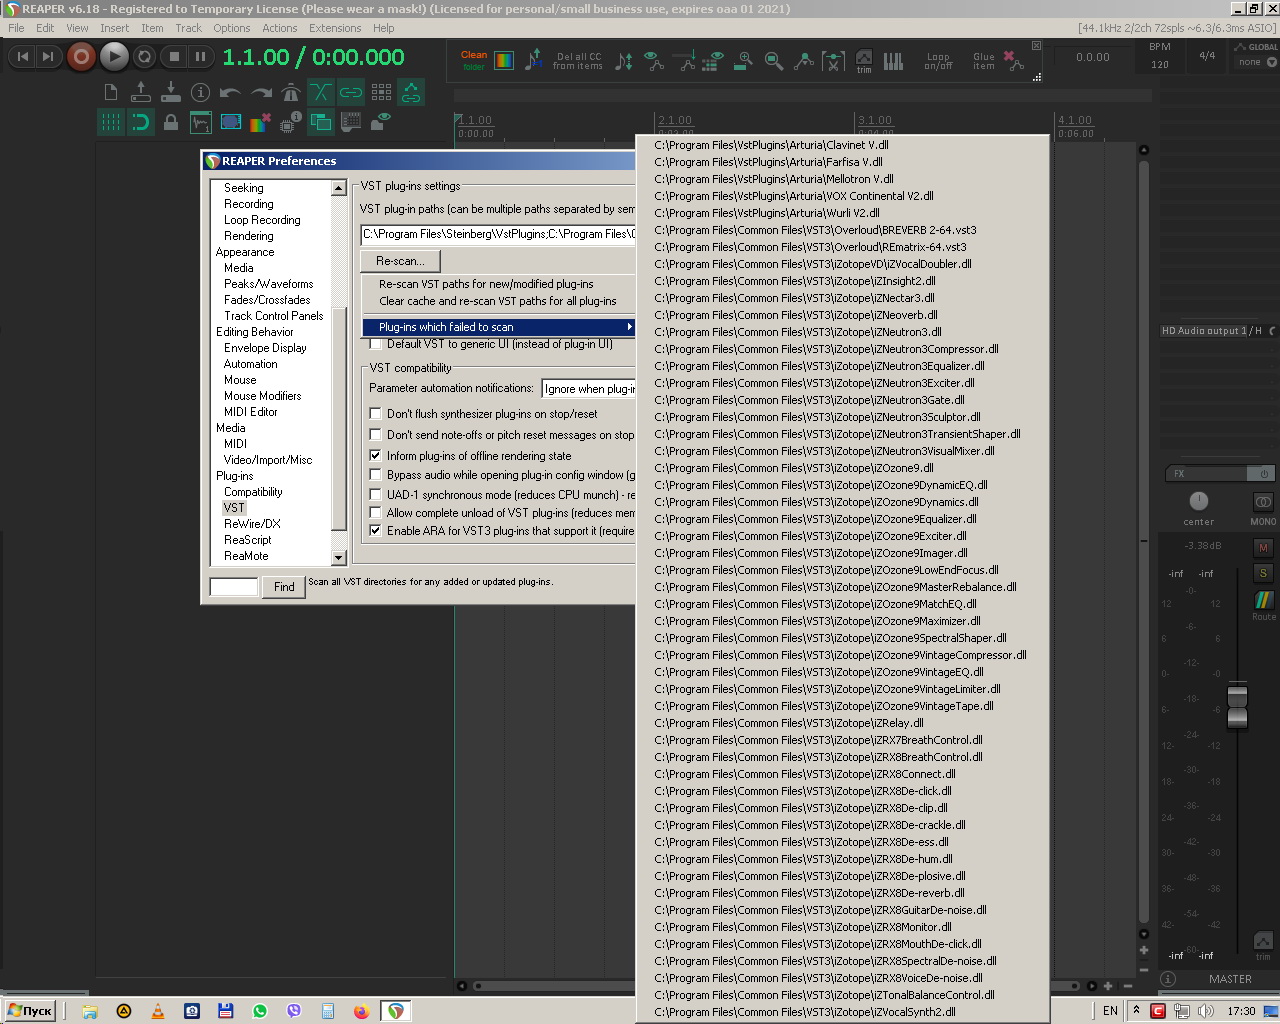
Task: Open project with the upload arrow icon
Action: pyautogui.click(x=141, y=93)
